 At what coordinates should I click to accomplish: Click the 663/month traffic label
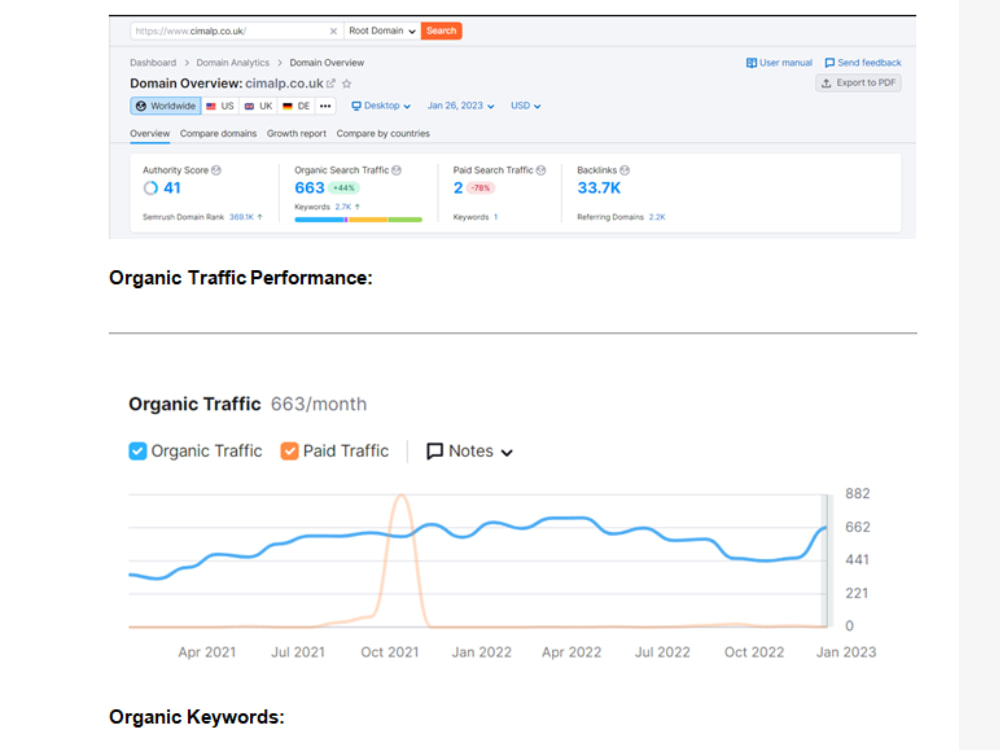point(319,404)
